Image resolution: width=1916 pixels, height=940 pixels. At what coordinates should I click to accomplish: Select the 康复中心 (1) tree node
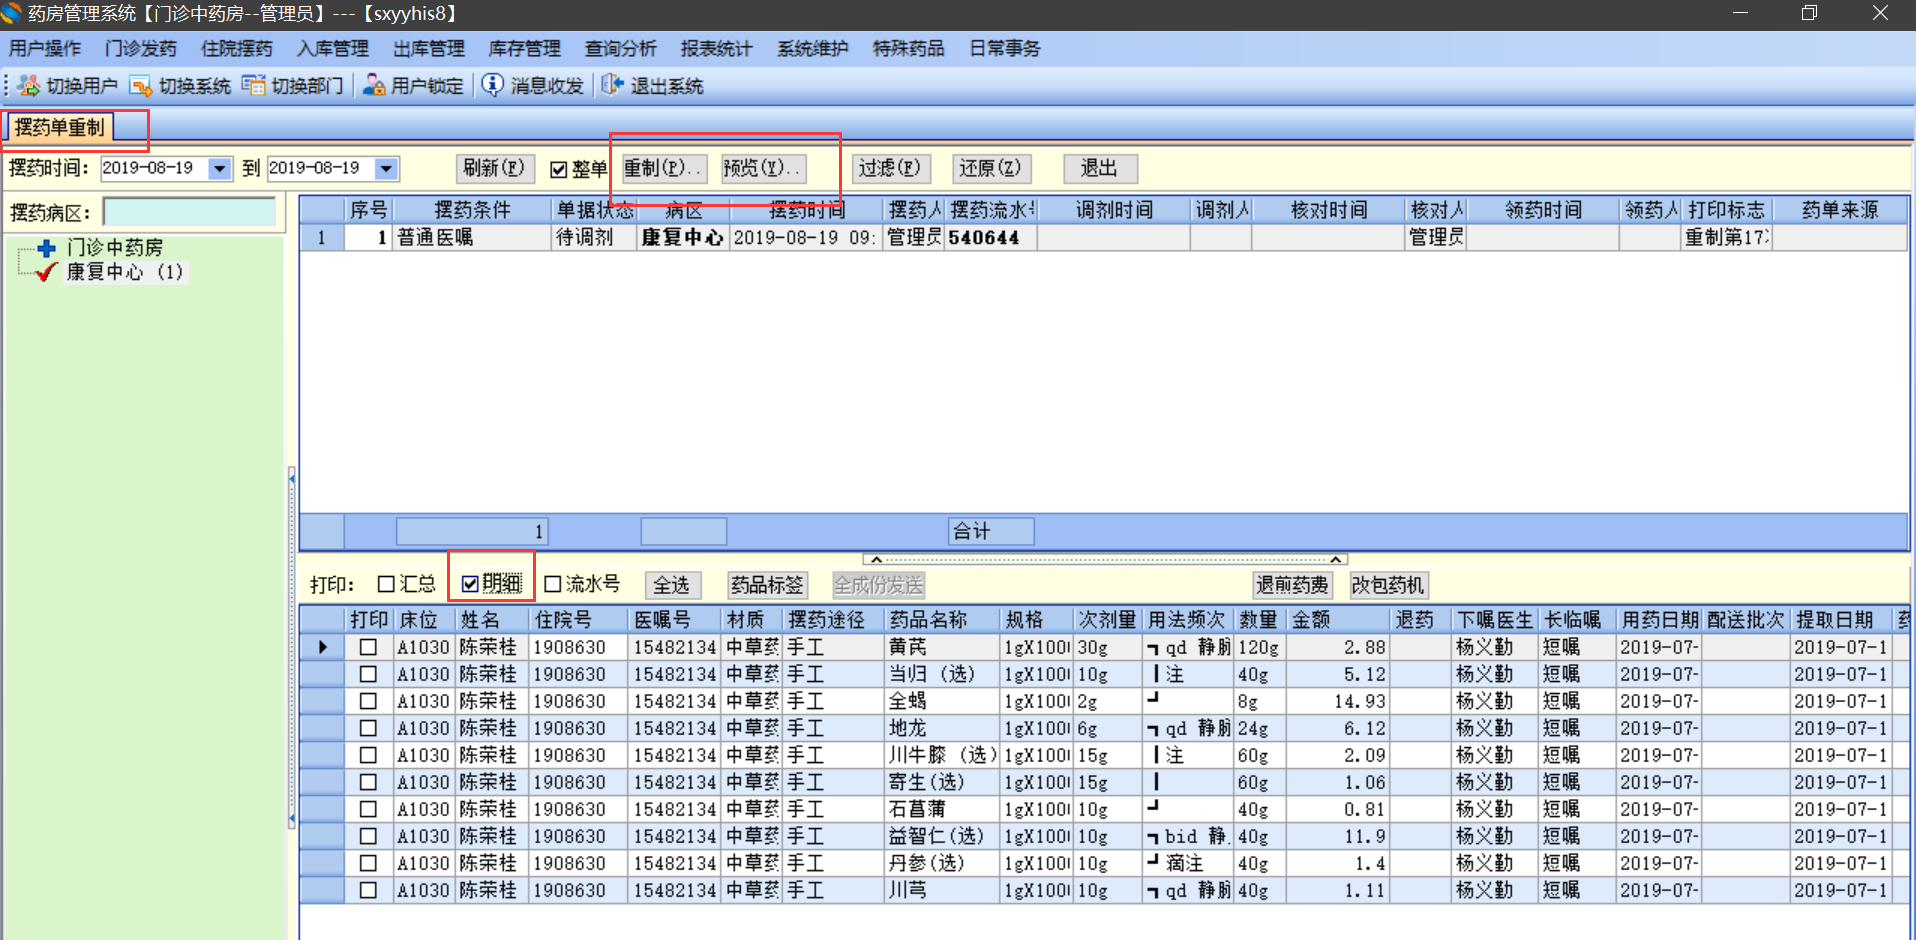tap(125, 272)
